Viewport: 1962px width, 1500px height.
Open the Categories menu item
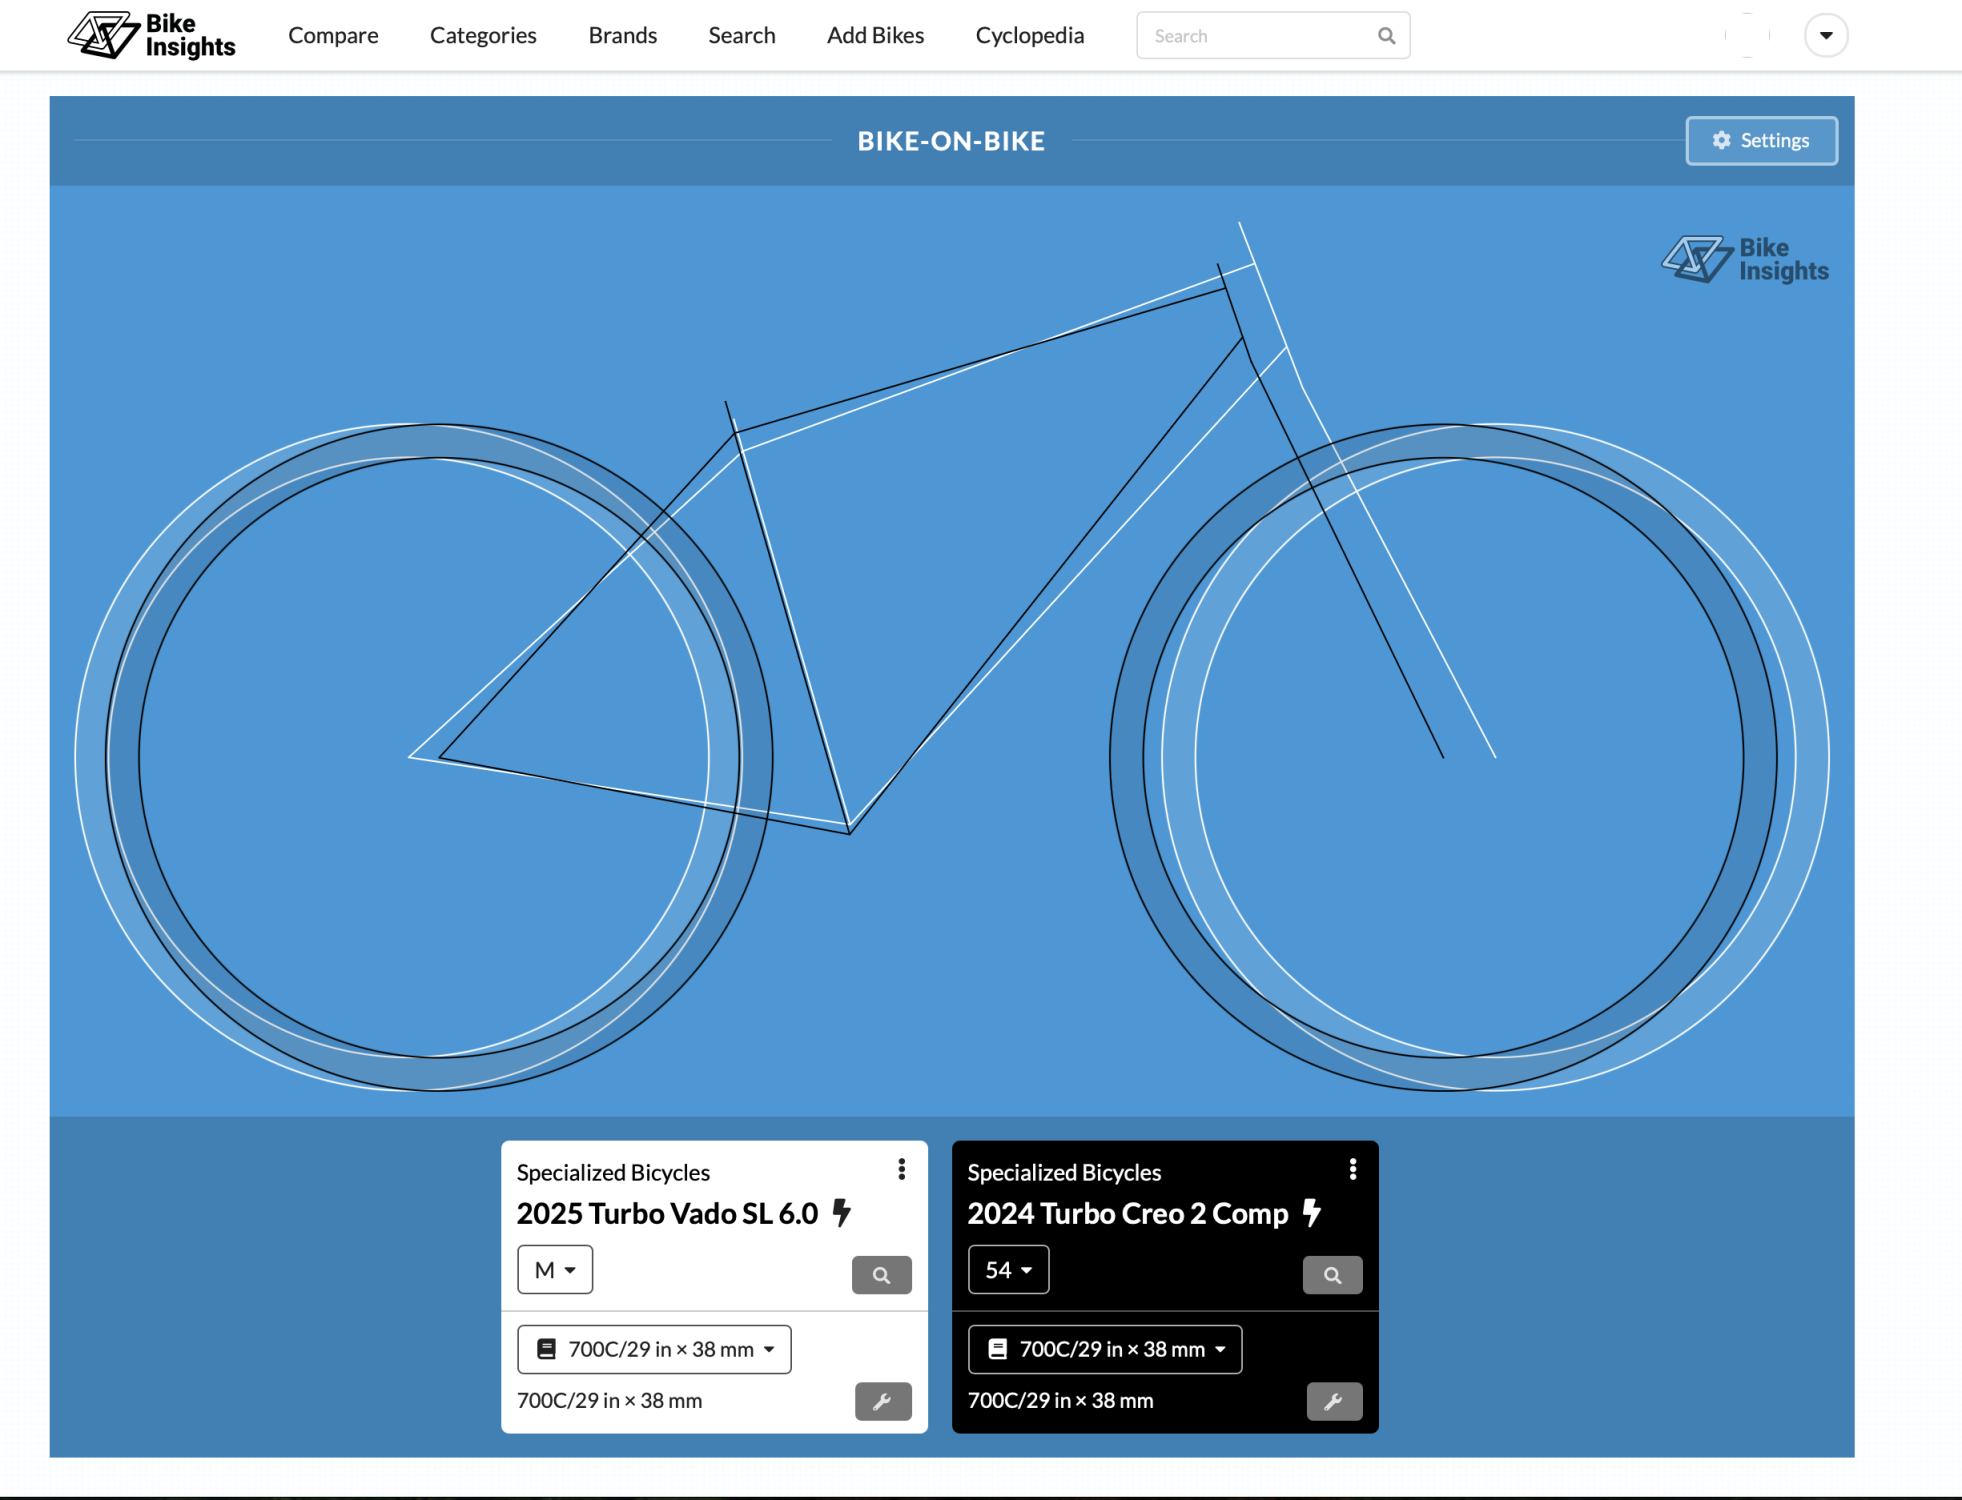click(483, 35)
